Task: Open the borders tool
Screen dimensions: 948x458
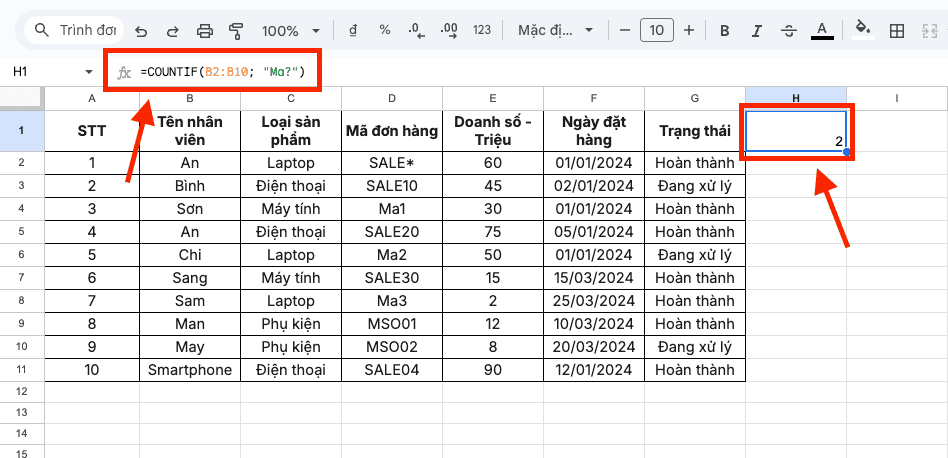Action: pyautogui.click(x=897, y=31)
